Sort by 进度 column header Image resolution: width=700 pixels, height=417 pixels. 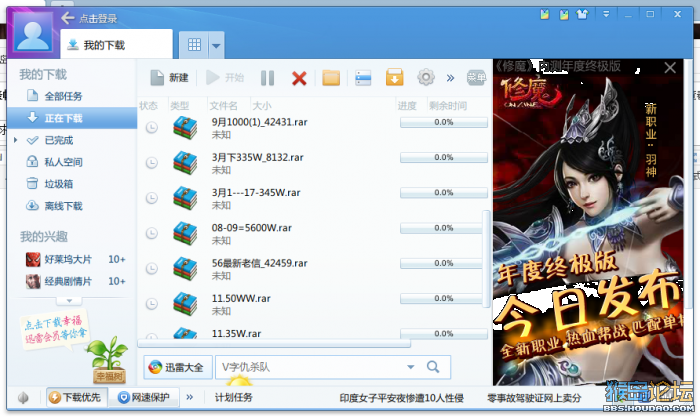point(407,106)
